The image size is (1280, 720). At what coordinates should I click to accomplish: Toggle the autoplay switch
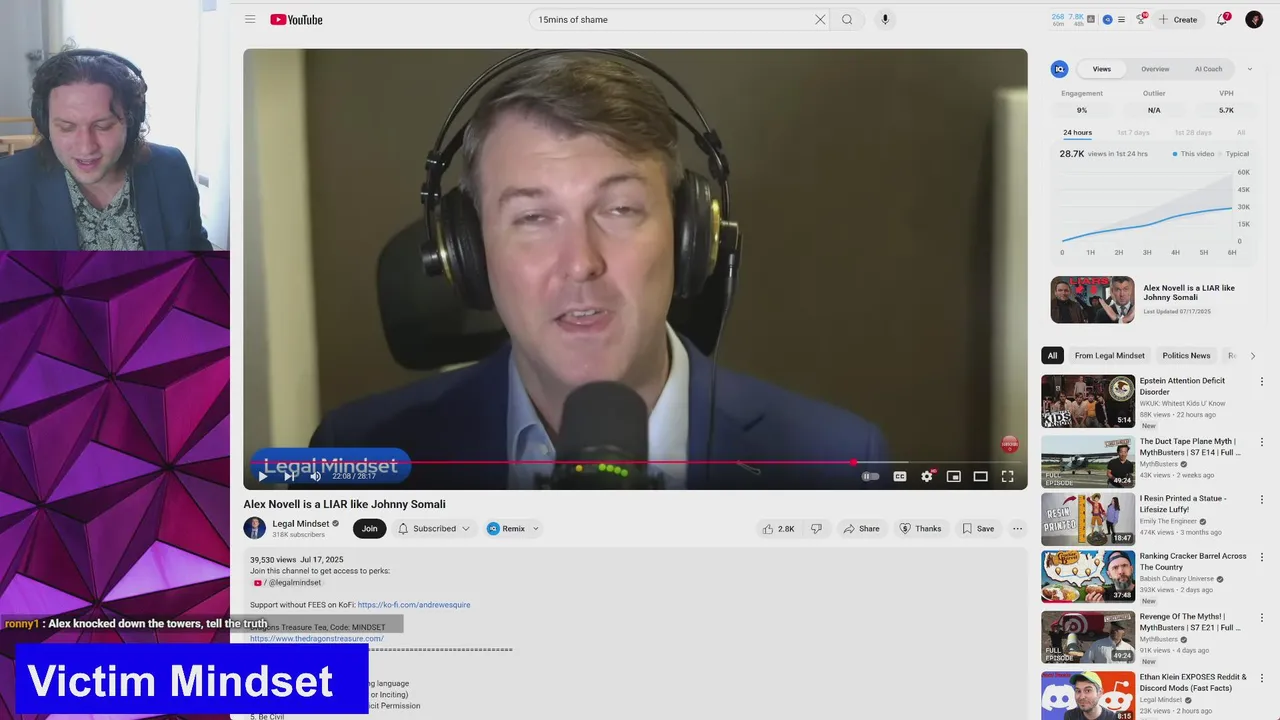870,476
